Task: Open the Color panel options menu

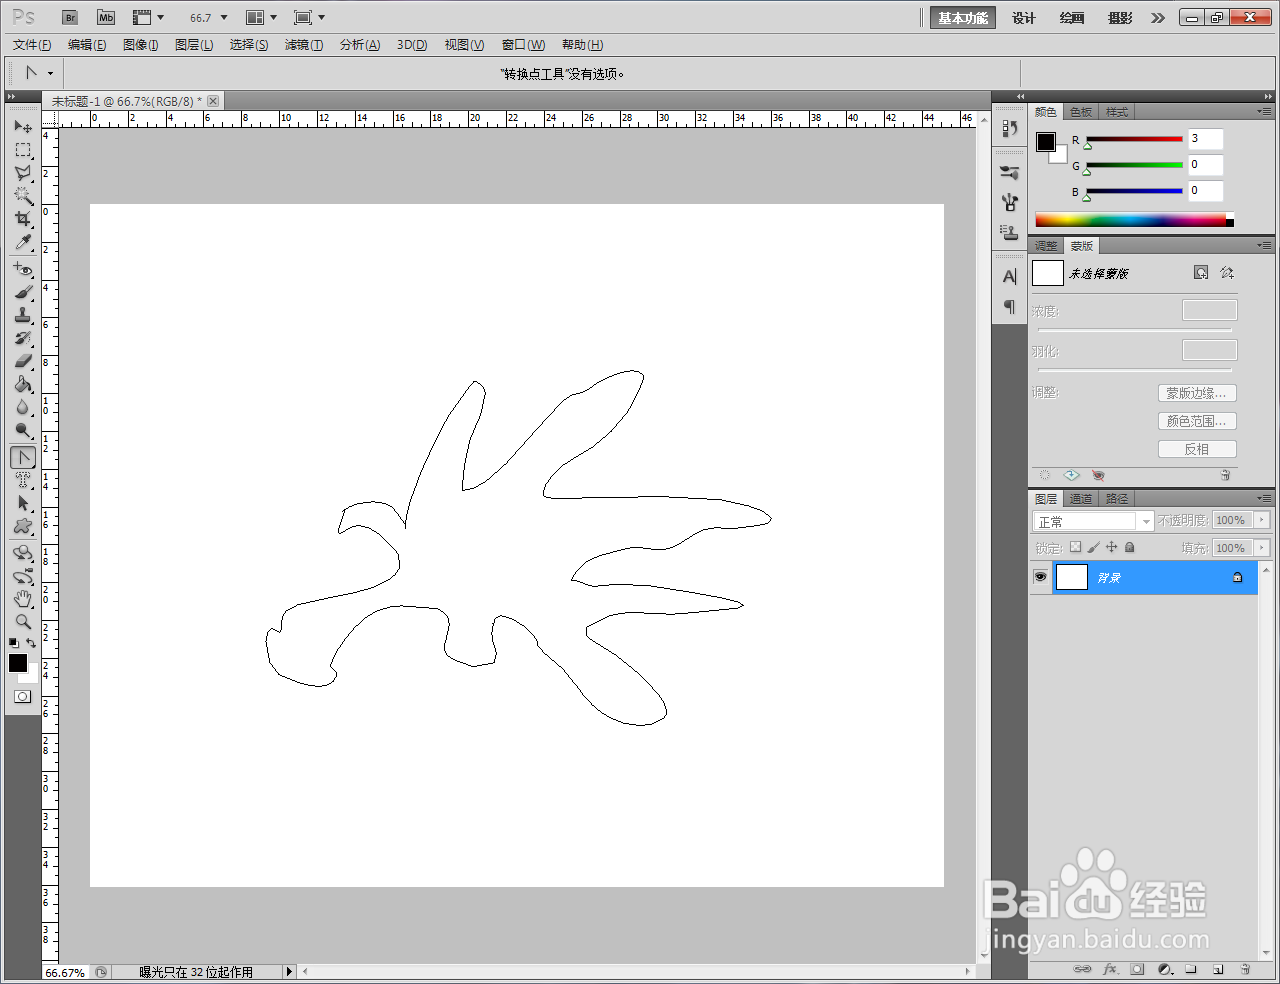Action: click(x=1264, y=112)
